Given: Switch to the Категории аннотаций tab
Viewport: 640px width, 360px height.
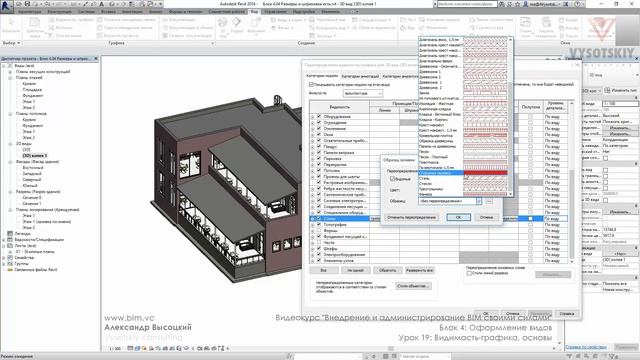Looking at the screenshot, I should (x=360, y=76).
